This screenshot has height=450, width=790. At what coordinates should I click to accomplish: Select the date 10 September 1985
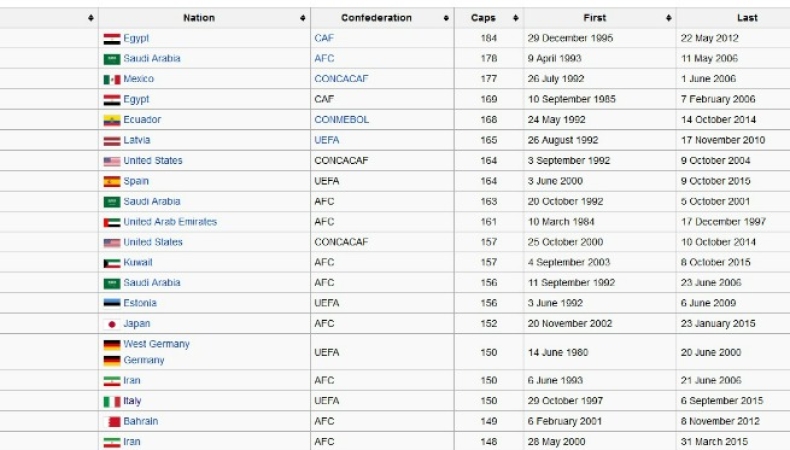(x=572, y=99)
